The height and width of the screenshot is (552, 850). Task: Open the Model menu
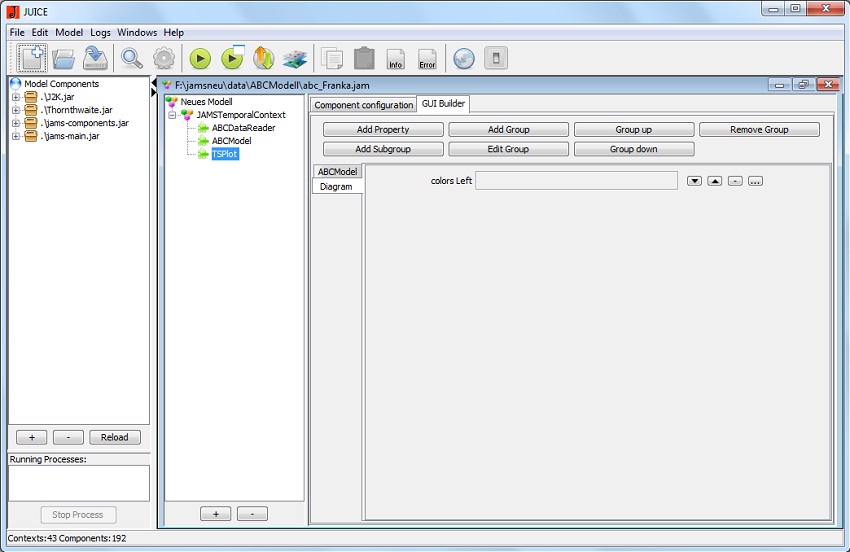click(x=69, y=32)
